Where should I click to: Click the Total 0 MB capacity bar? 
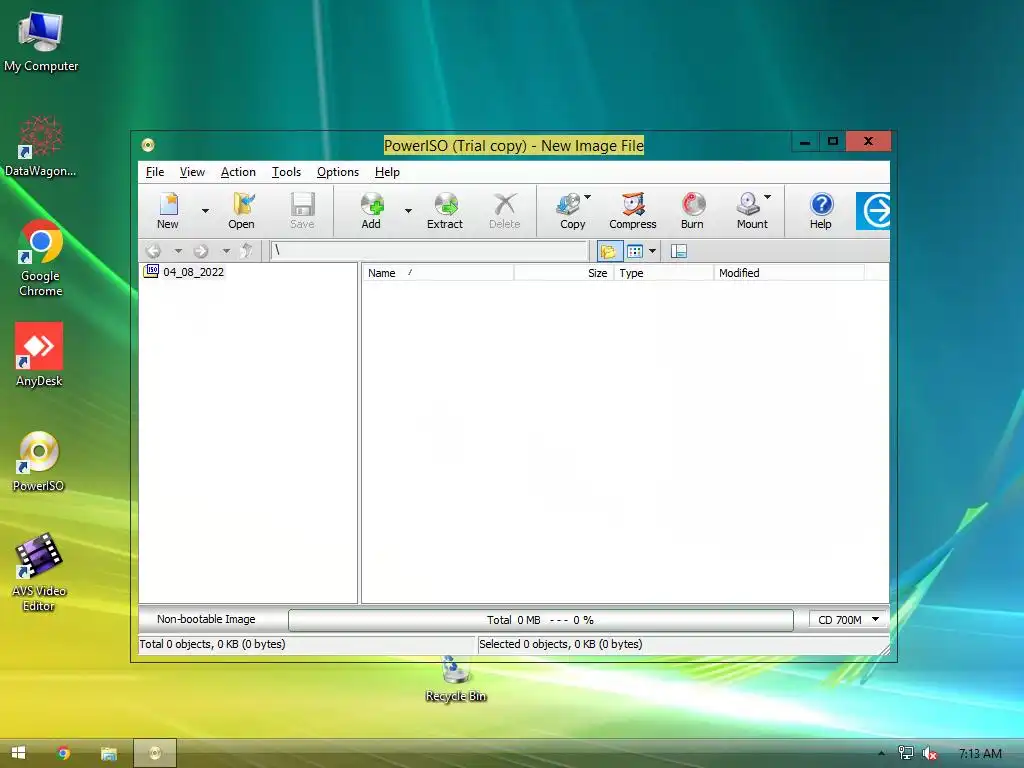(541, 620)
